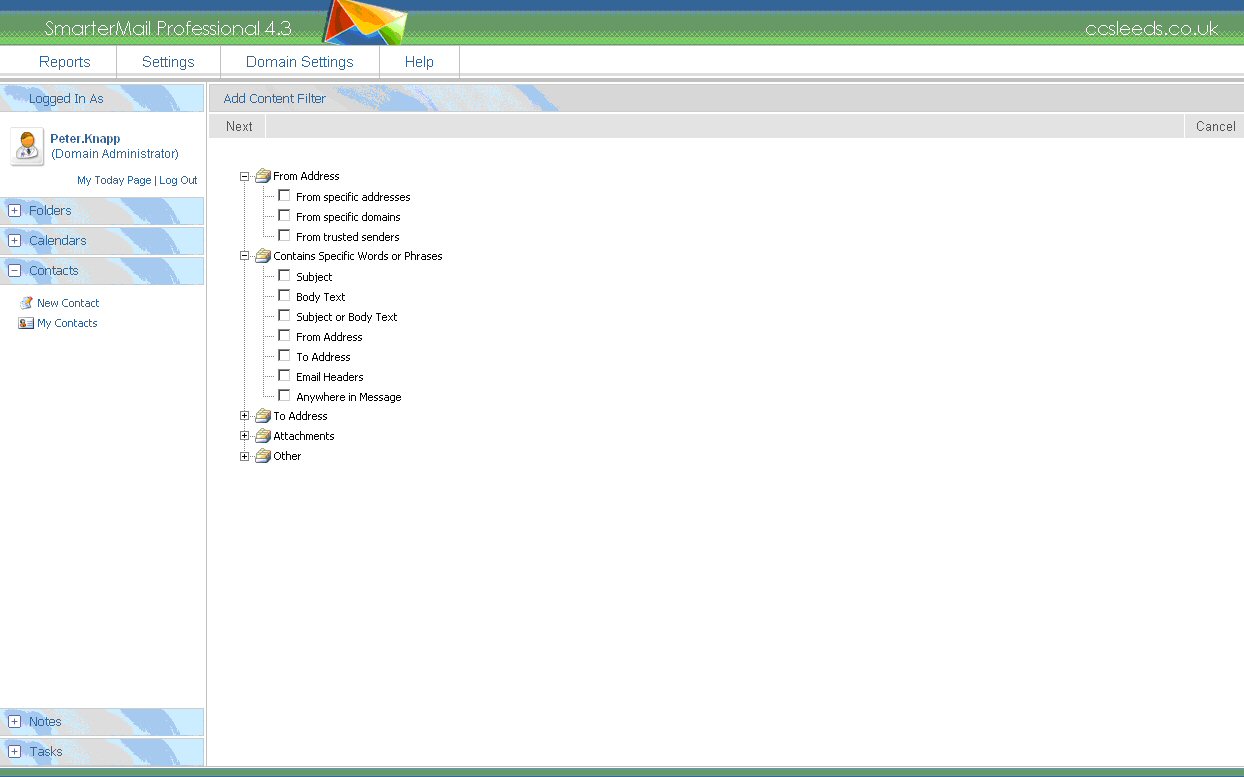
Task: Open the Domain Settings menu
Action: pyautogui.click(x=299, y=62)
